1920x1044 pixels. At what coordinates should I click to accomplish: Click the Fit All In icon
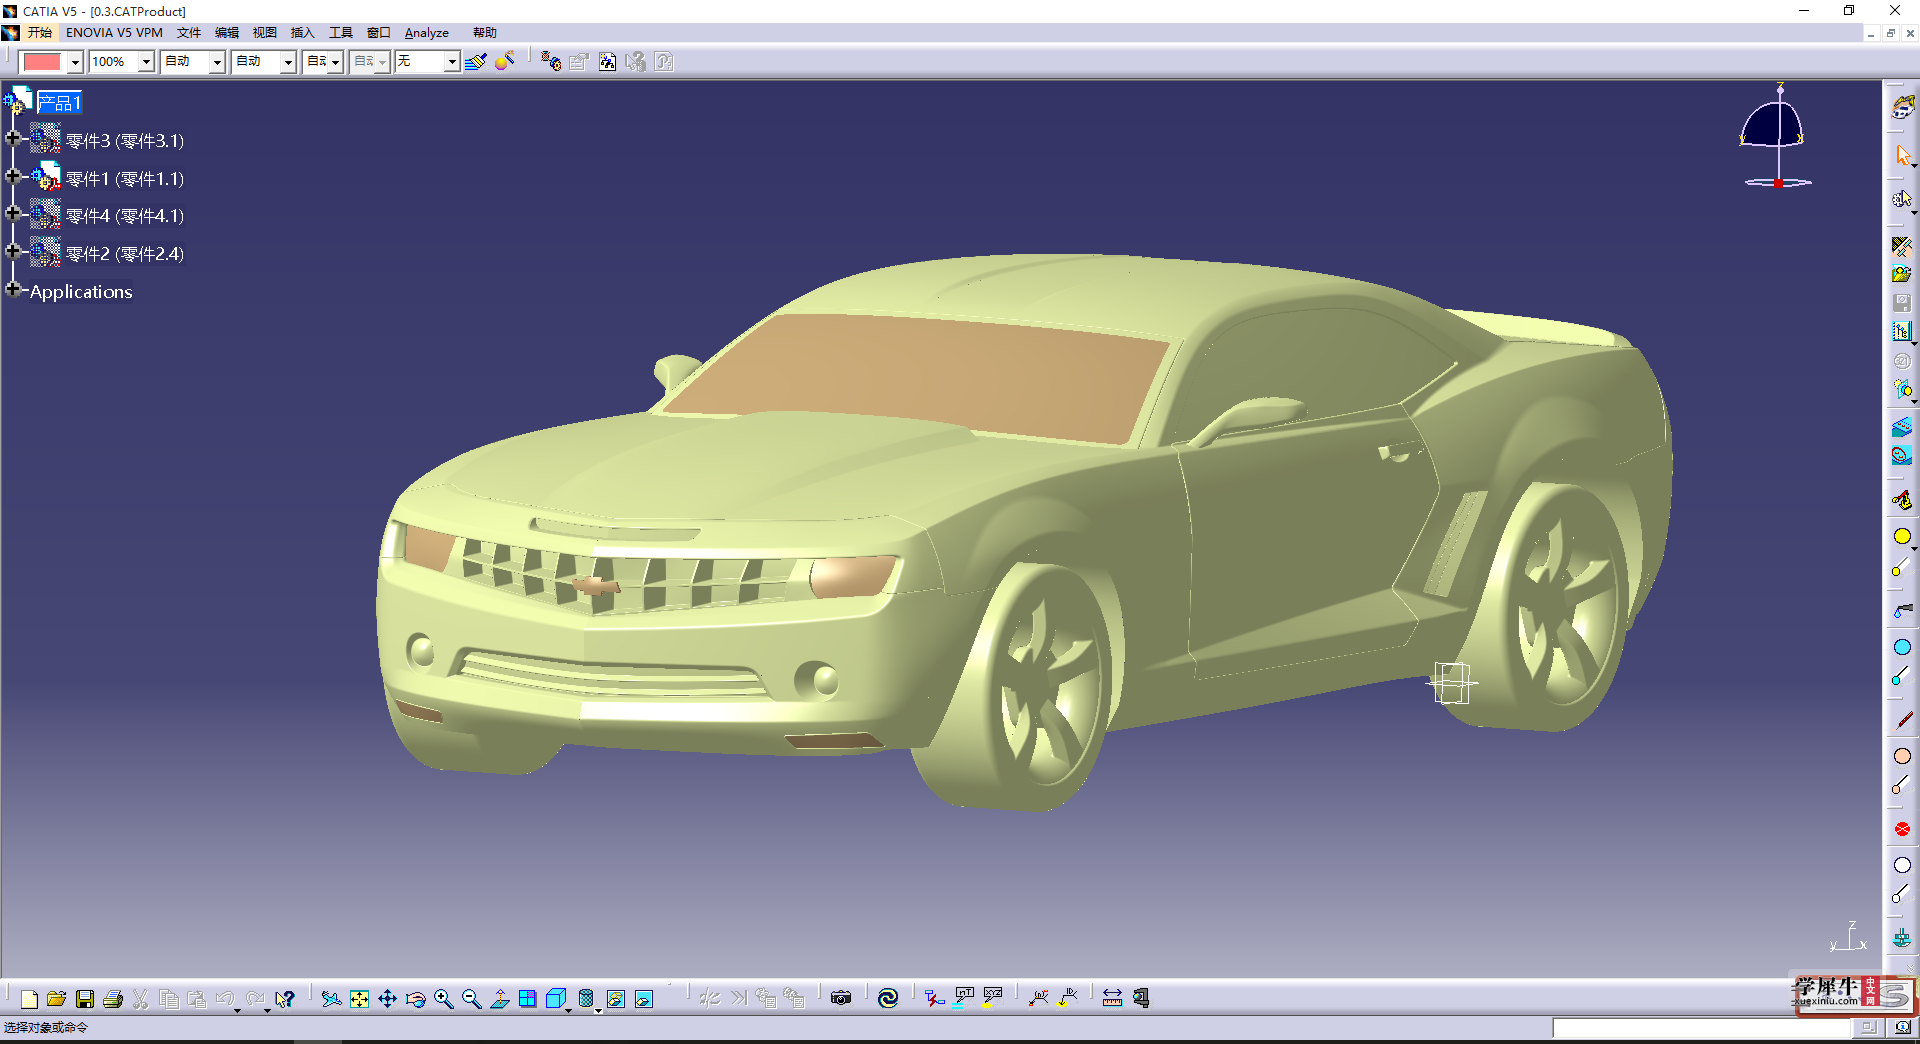tap(359, 998)
